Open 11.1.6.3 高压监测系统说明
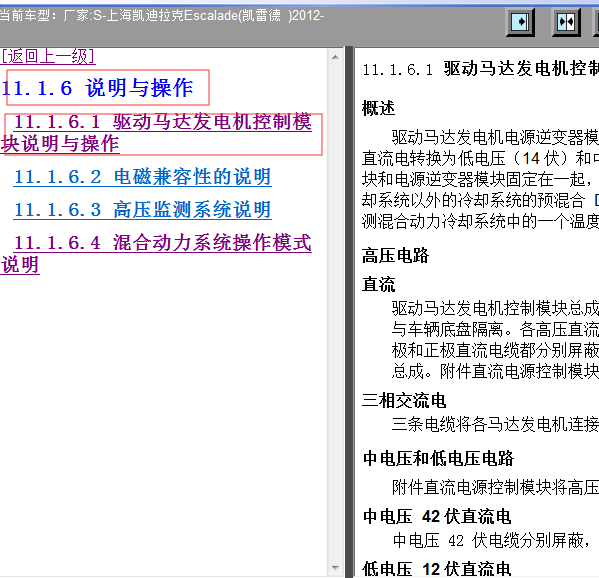Image resolution: width=599 pixels, height=578 pixels. [x=142, y=209]
